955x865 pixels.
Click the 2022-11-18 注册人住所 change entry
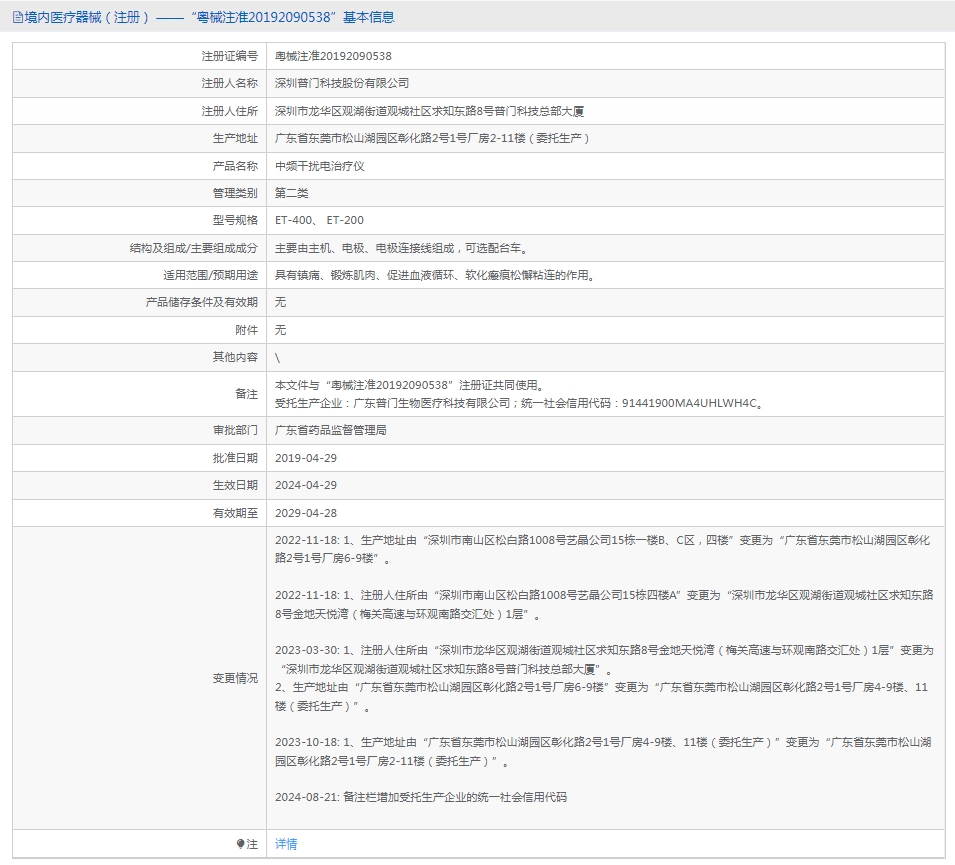click(x=604, y=604)
